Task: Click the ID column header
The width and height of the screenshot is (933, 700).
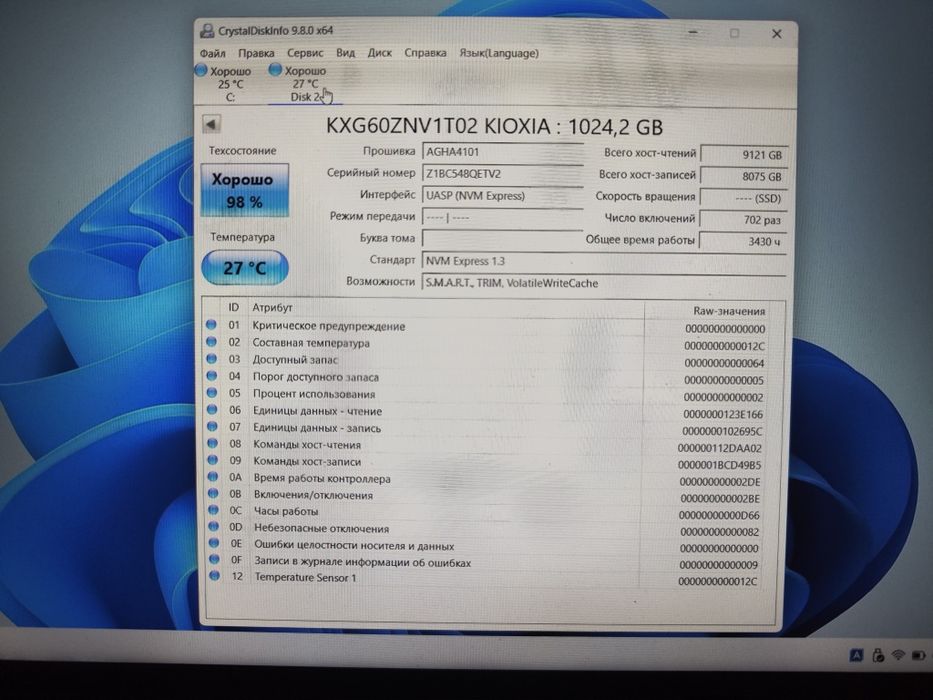Action: tap(233, 307)
